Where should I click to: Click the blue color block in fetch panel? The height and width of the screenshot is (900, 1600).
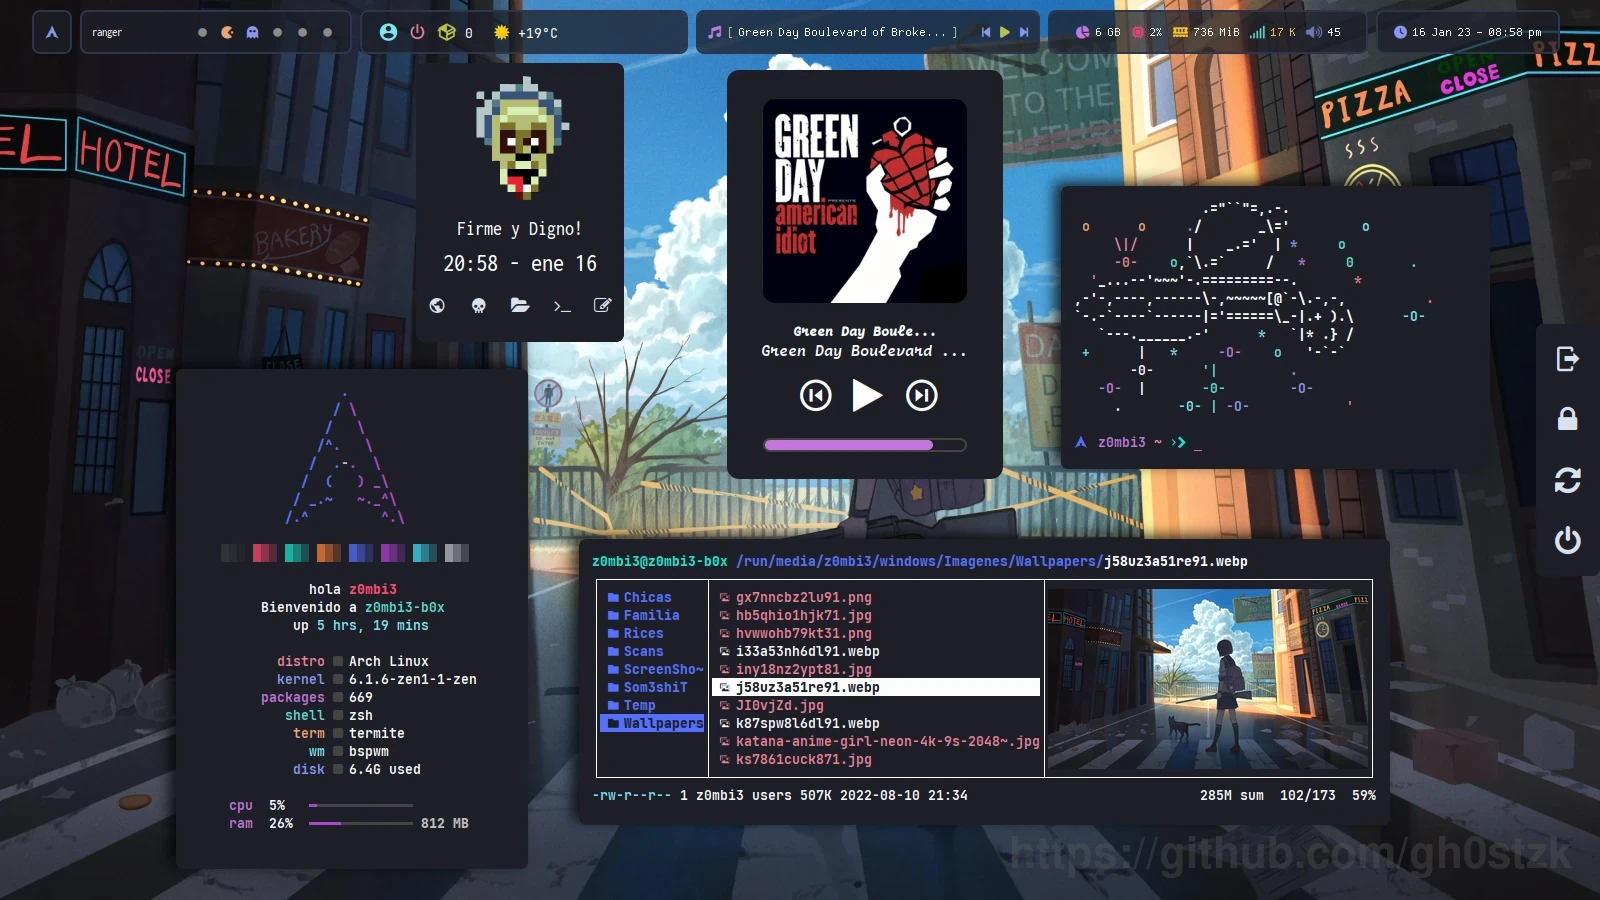tap(361, 553)
